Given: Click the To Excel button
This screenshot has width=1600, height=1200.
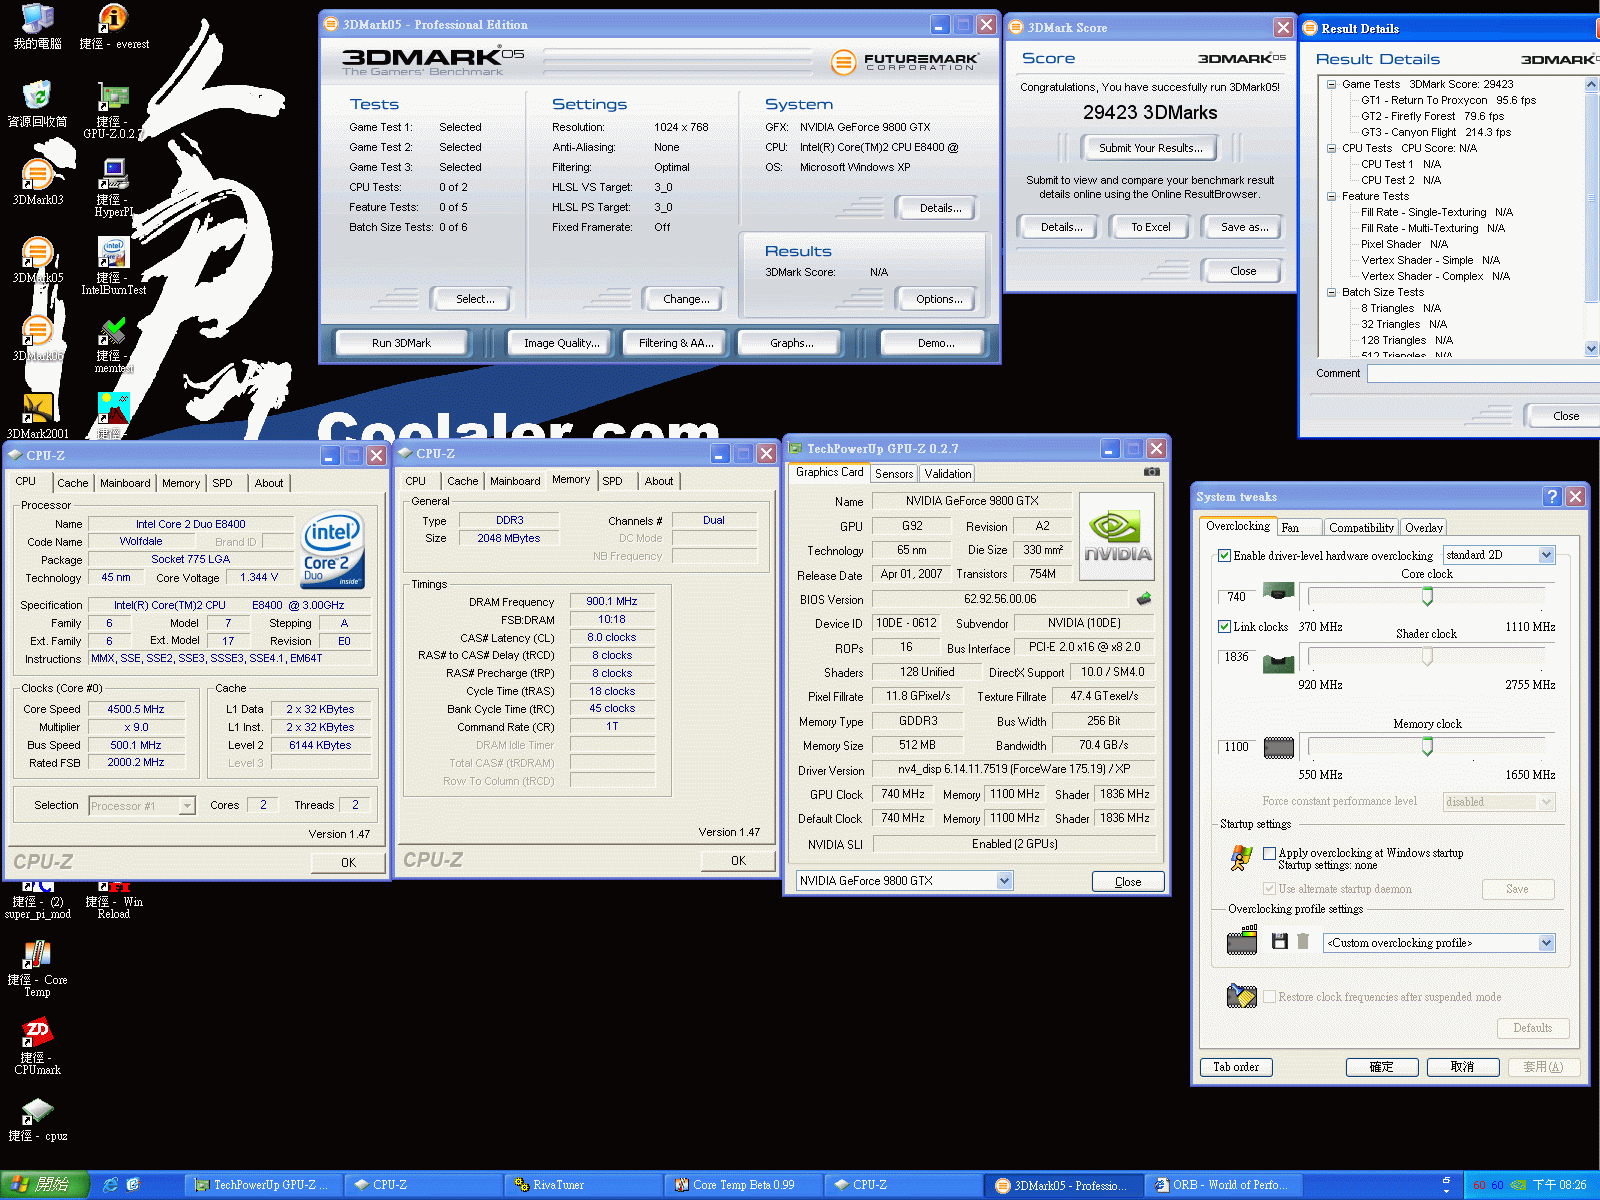Looking at the screenshot, I should tap(1150, 227).
